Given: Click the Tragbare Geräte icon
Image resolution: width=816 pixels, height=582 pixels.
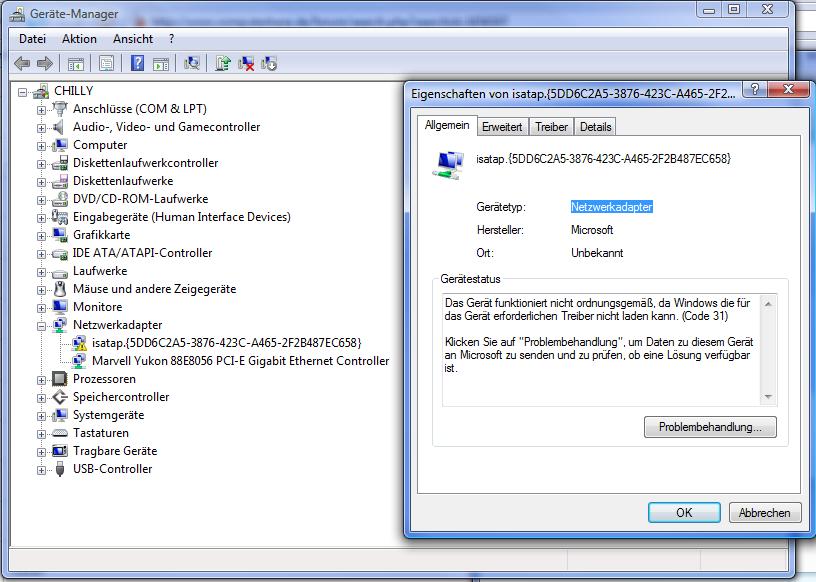Looking at the screenshot, I should (60, 451).
